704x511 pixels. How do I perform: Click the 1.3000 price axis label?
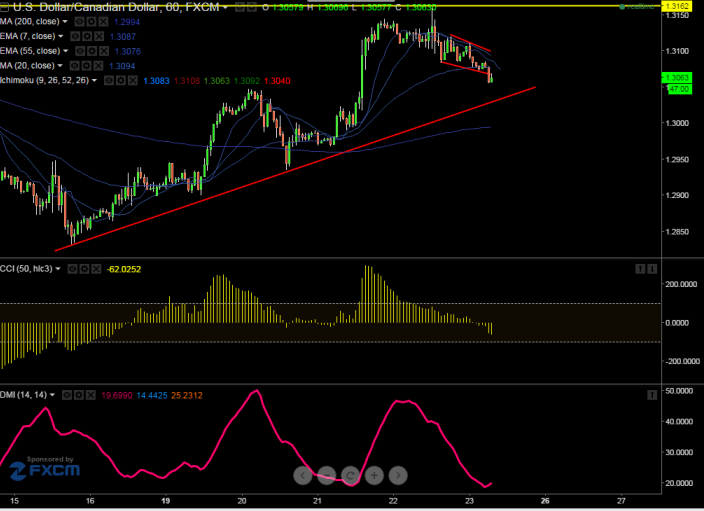677,123
